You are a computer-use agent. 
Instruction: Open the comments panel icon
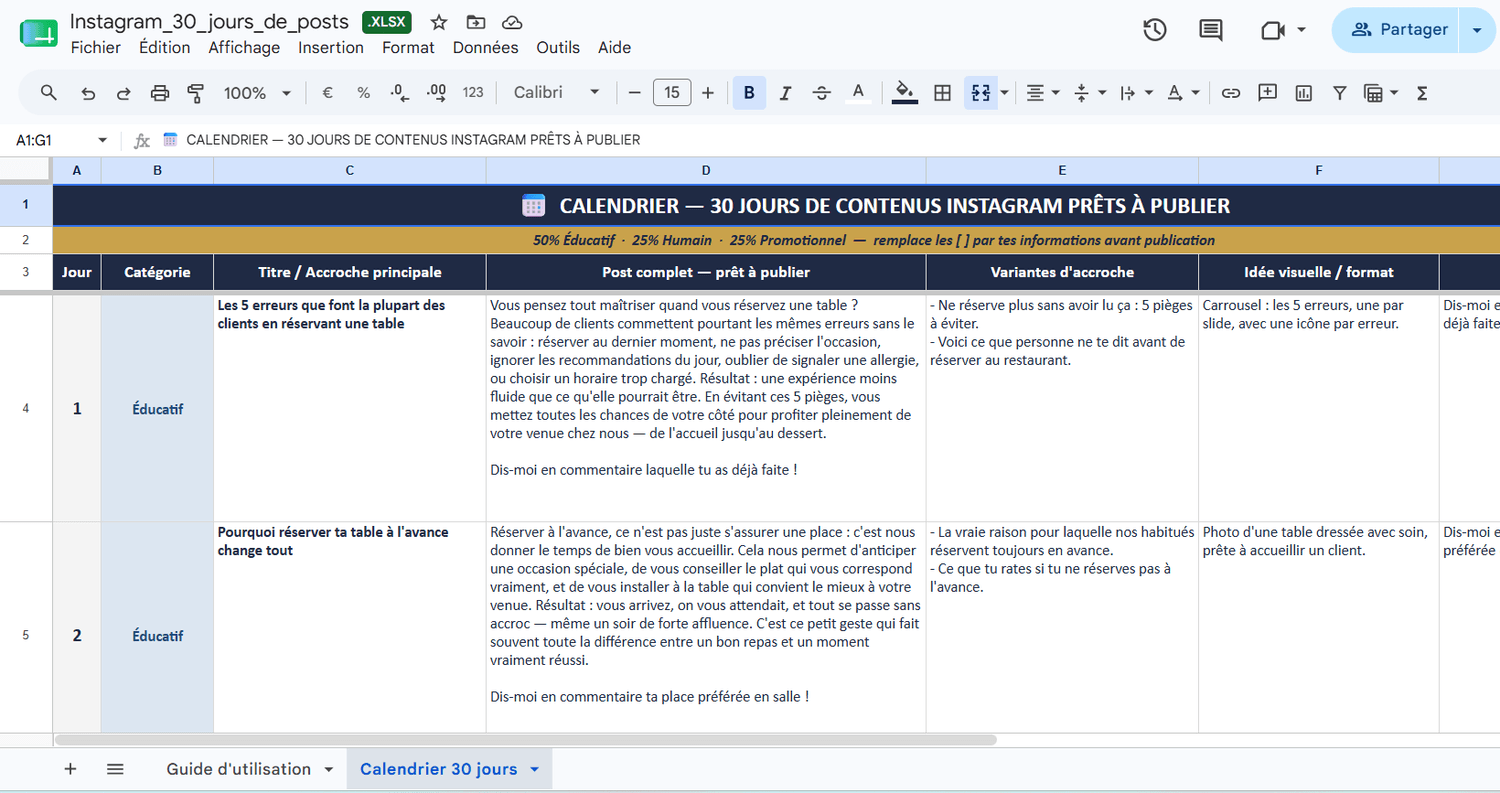click(x=1211, y=30)
